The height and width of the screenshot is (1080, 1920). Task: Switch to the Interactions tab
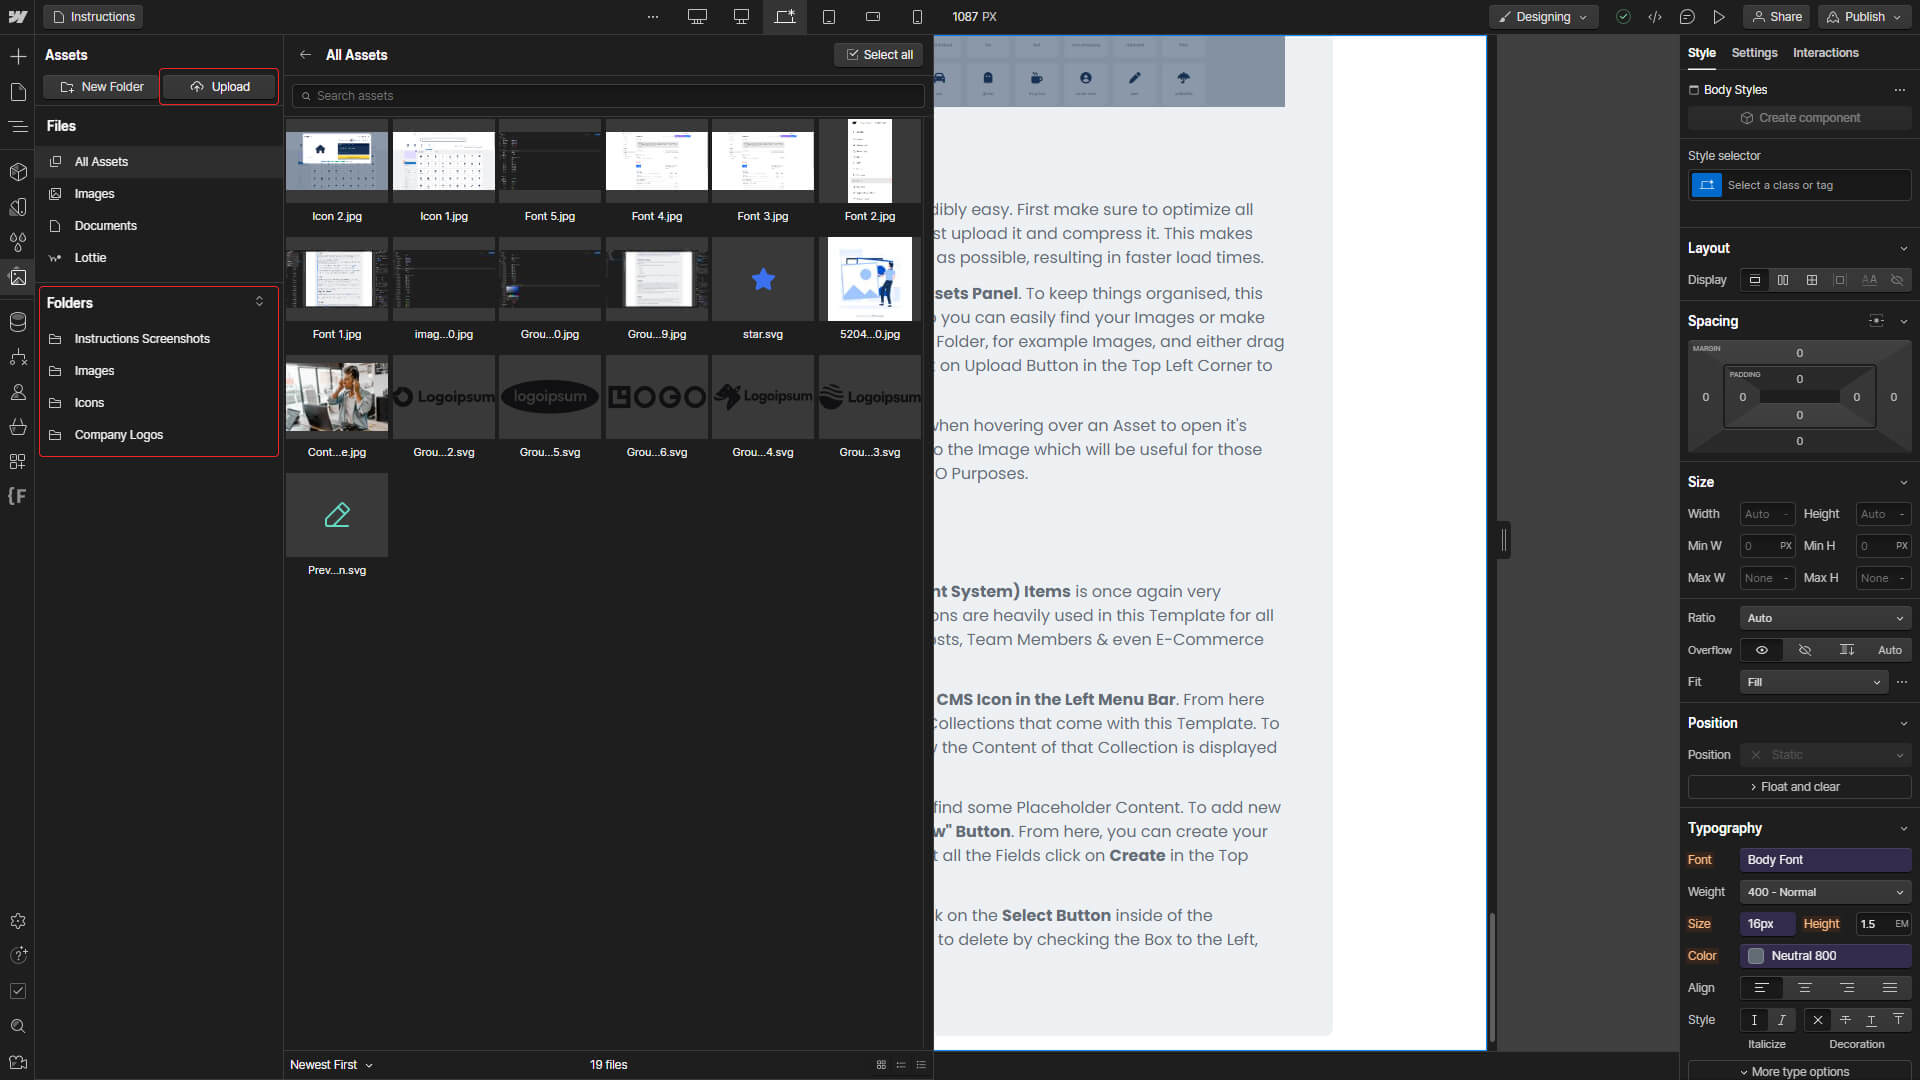(1825, 53)
